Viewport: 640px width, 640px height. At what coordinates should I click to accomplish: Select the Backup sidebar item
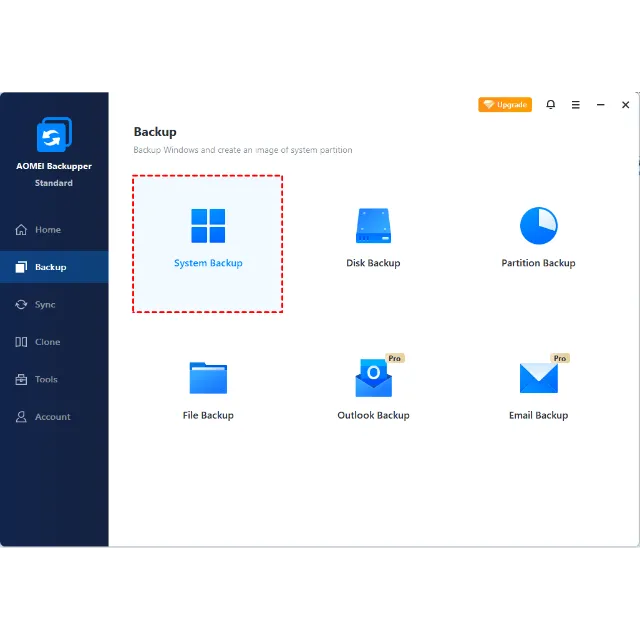50,267
